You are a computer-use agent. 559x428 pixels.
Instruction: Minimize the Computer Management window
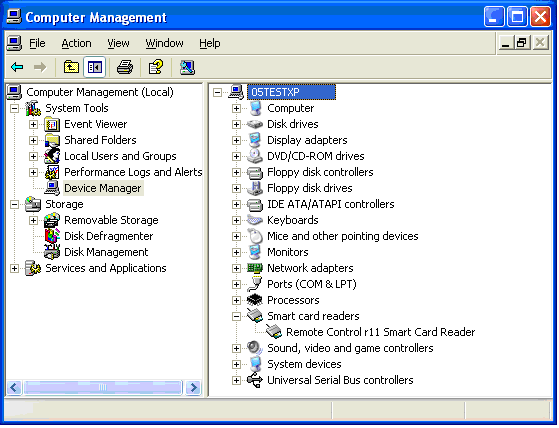pyautogui.click(x=494, y=17)
